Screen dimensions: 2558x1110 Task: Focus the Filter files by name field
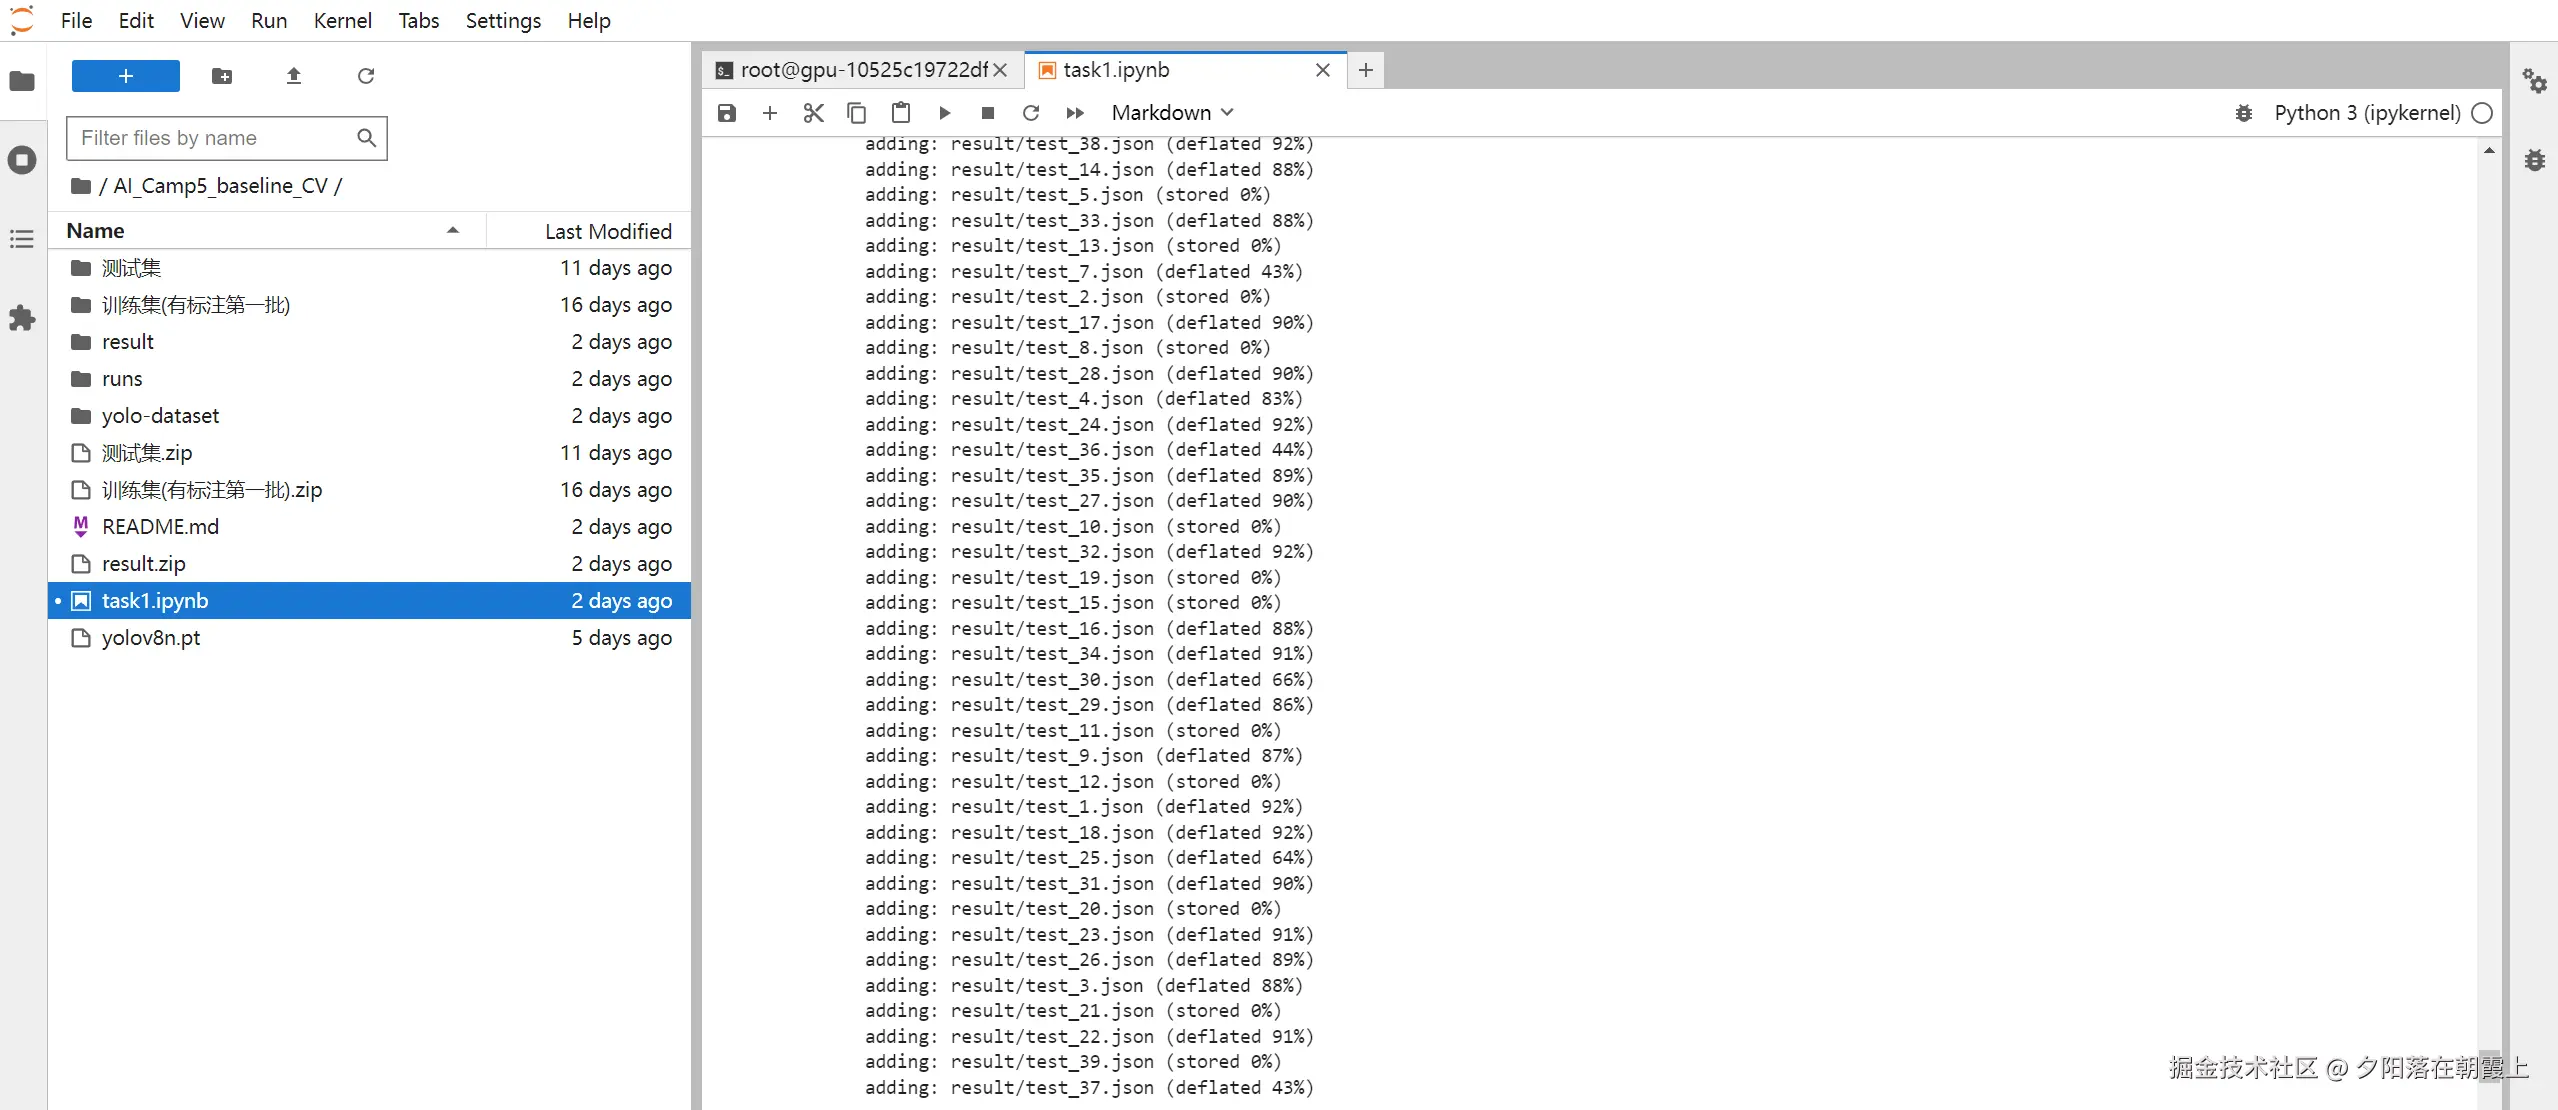click(215, 138)
